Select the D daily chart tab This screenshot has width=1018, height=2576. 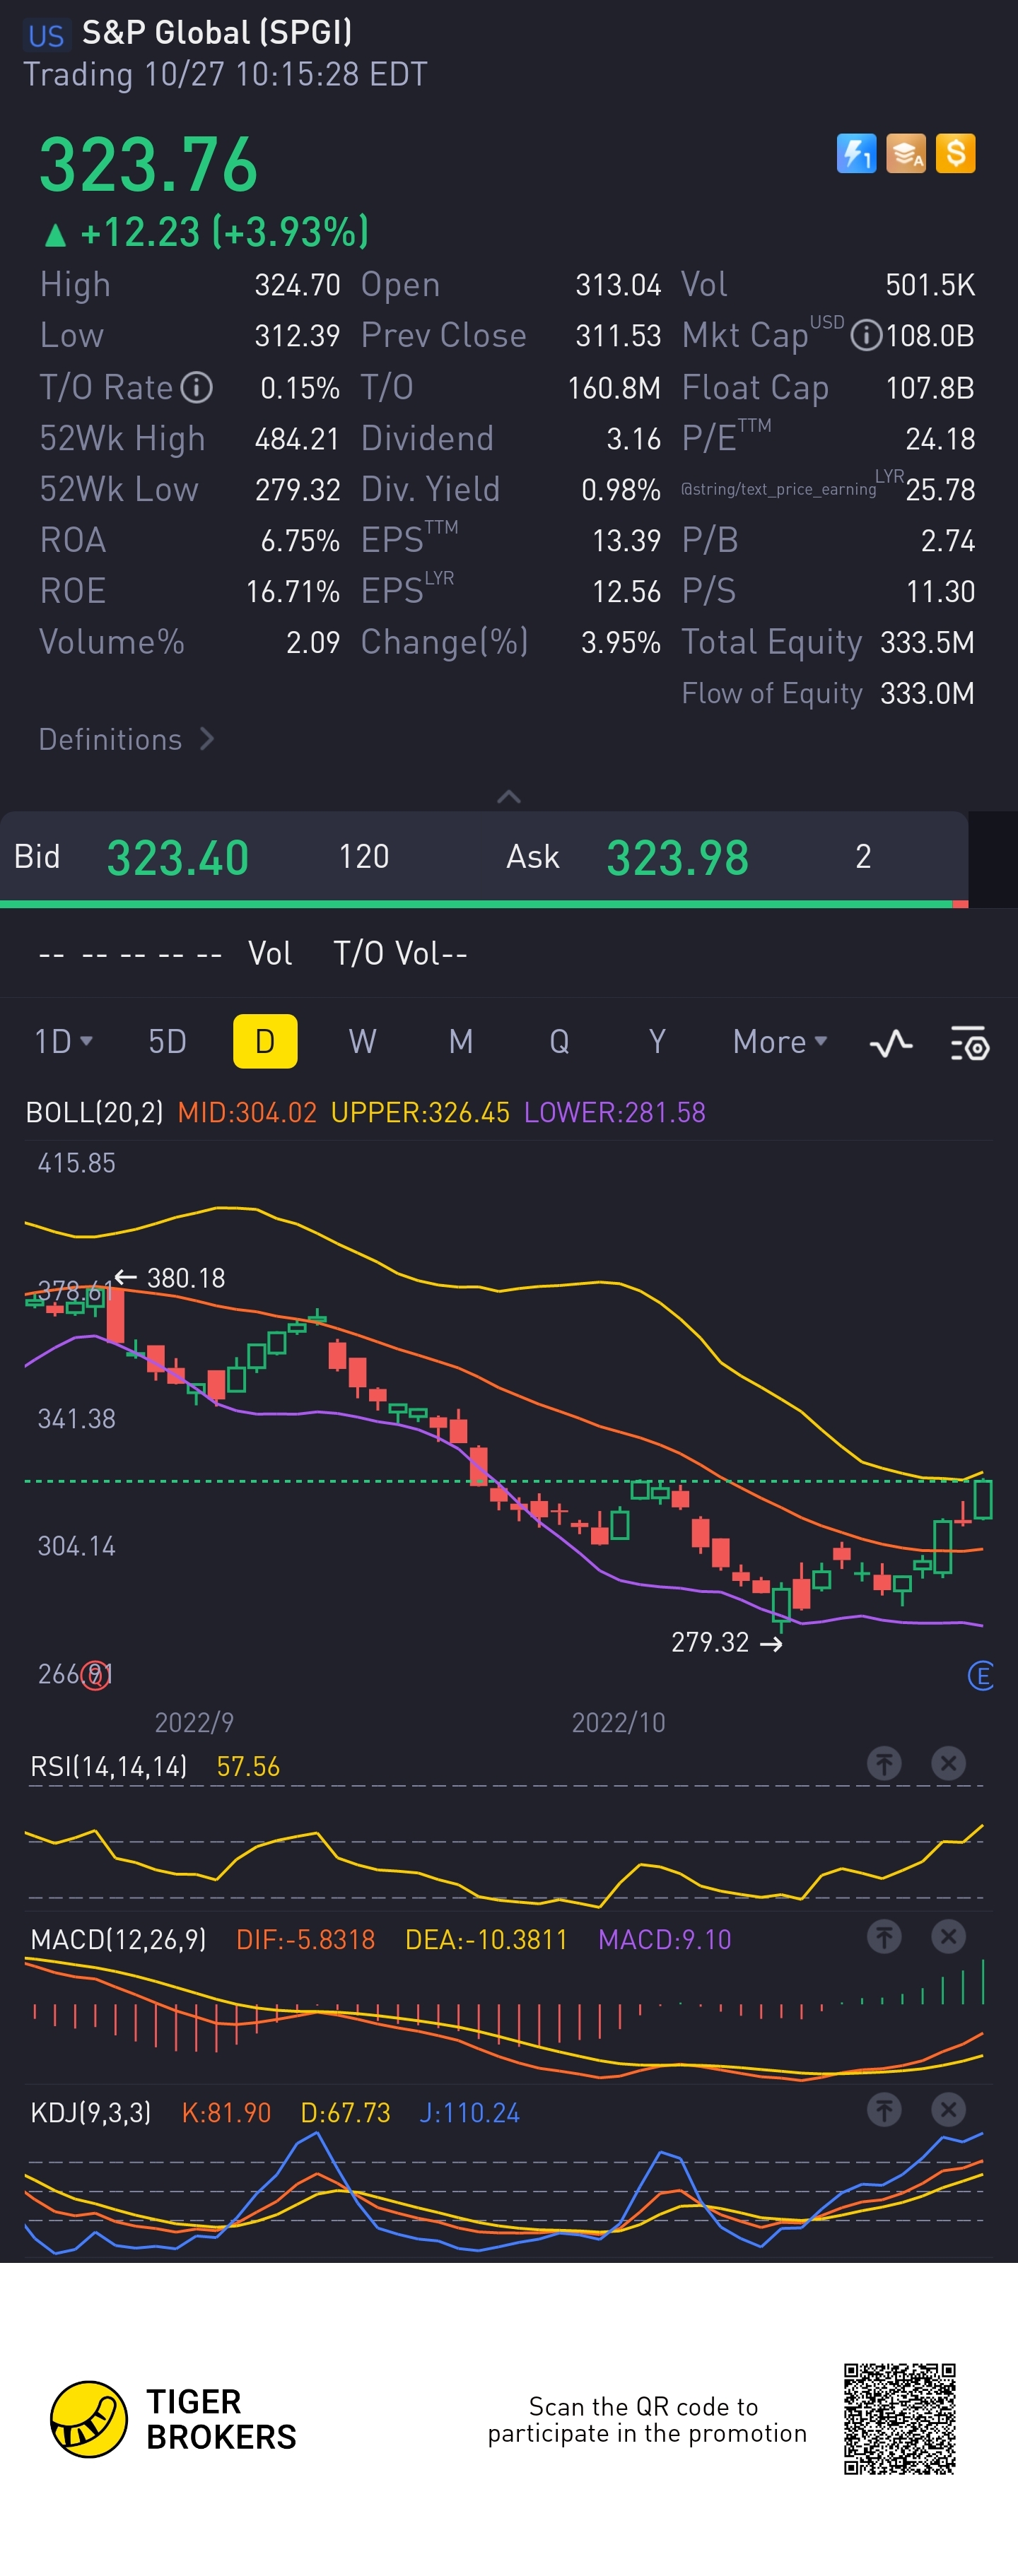(x=265, y=1041)
